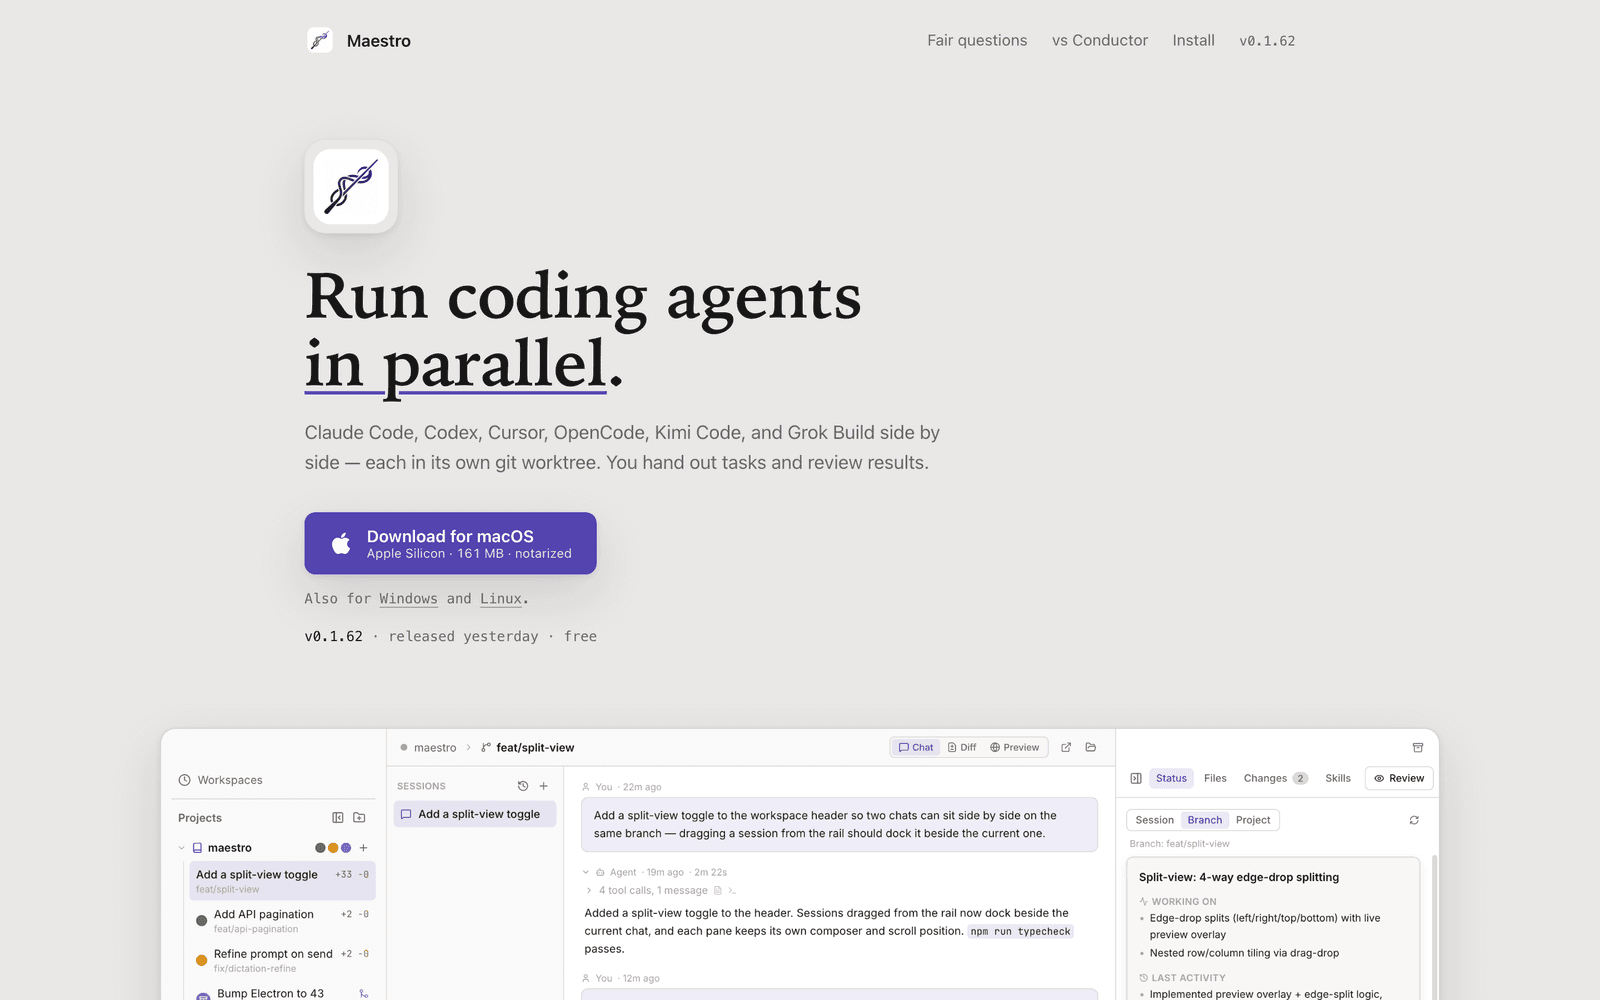This screenshot has height=1000, width=1600.
Task: Click Download for macOS button
Action: [450, 543]
